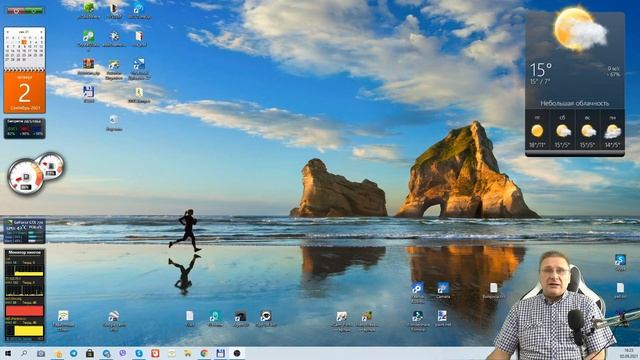
Task: Select highlighted today cell in calendar
Action: click(24, 42)
